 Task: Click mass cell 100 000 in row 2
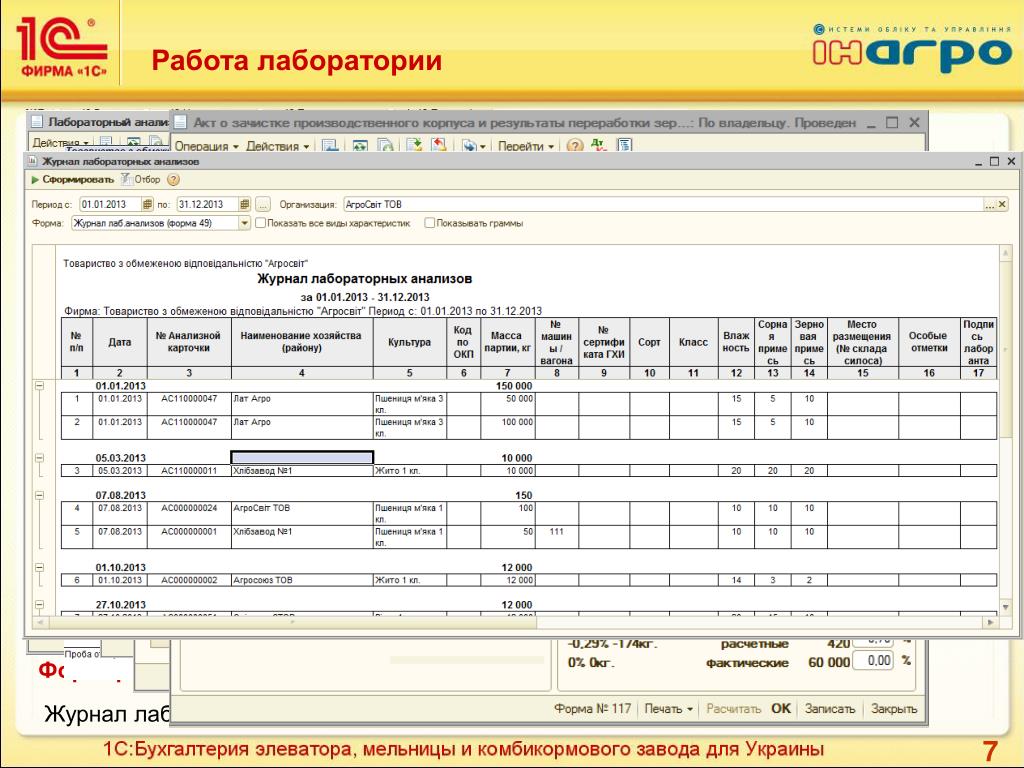pos(507,427)
